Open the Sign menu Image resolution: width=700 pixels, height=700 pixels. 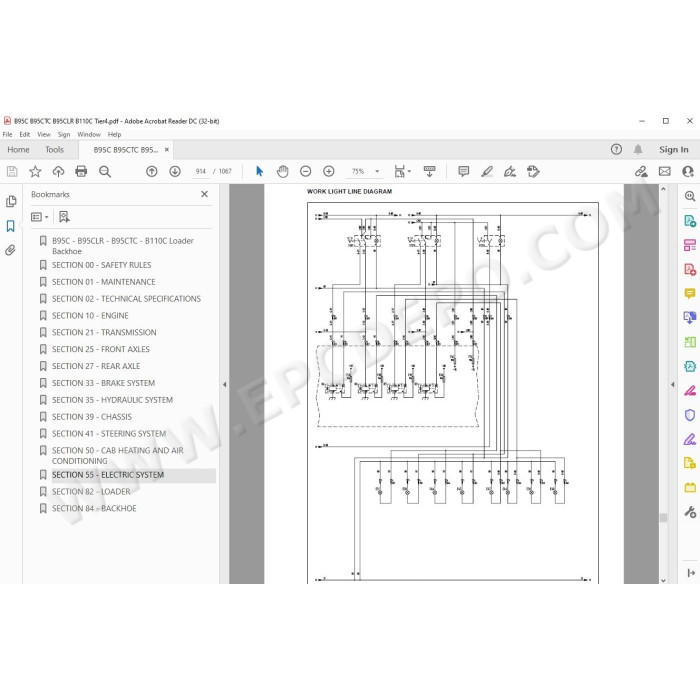pos(64,134)
